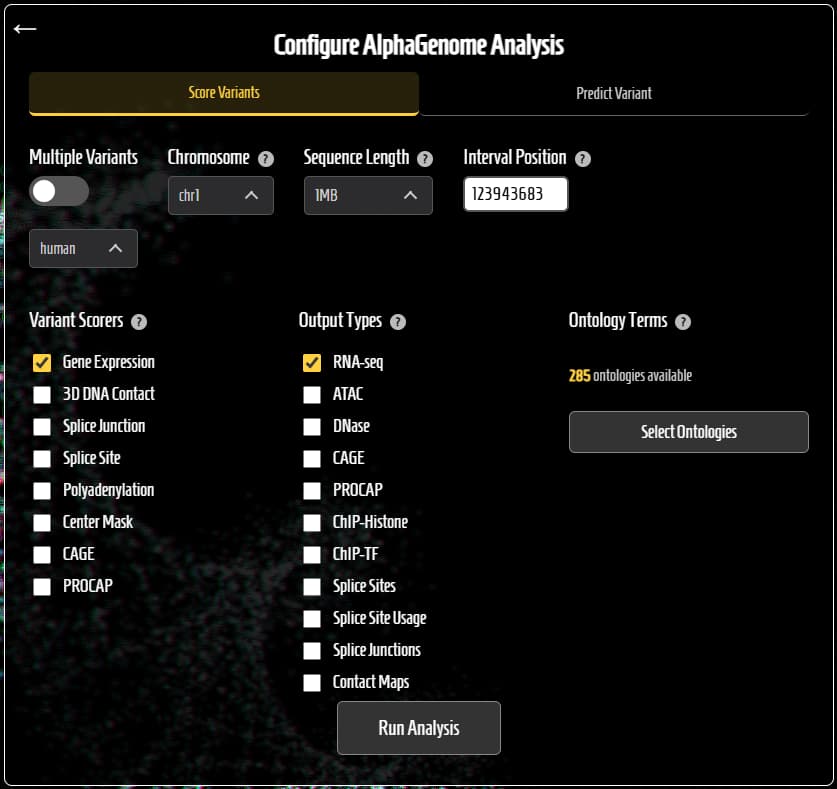The height and width of the screenshot is (789, 837).
Task: Enable the Polyadenylation scorer
Action: (x=42, y=491)
